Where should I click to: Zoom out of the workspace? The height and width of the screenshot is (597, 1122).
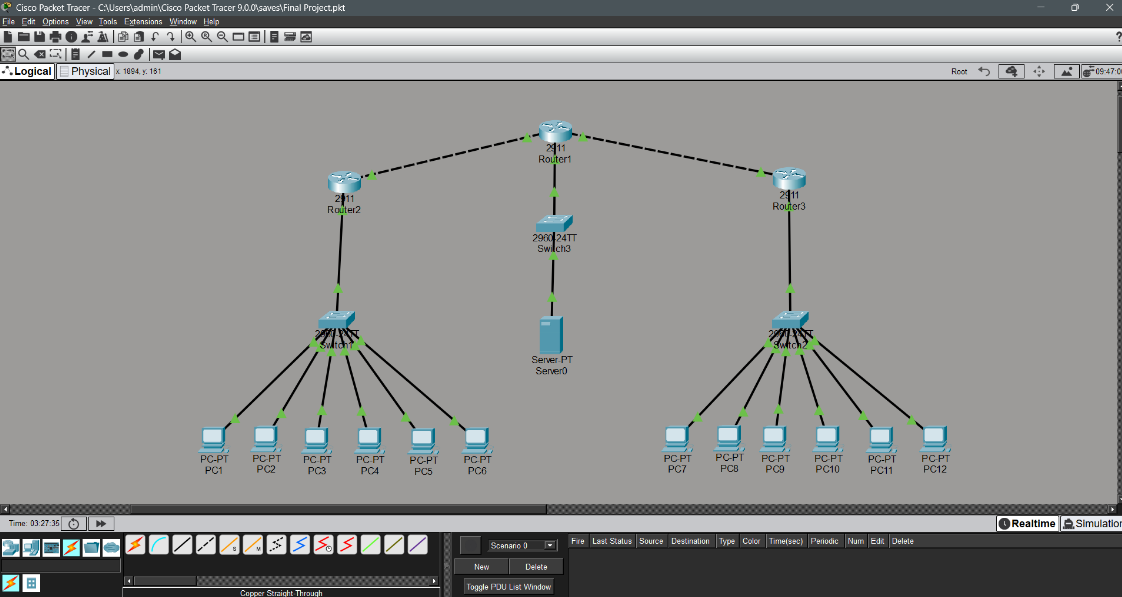223,37
